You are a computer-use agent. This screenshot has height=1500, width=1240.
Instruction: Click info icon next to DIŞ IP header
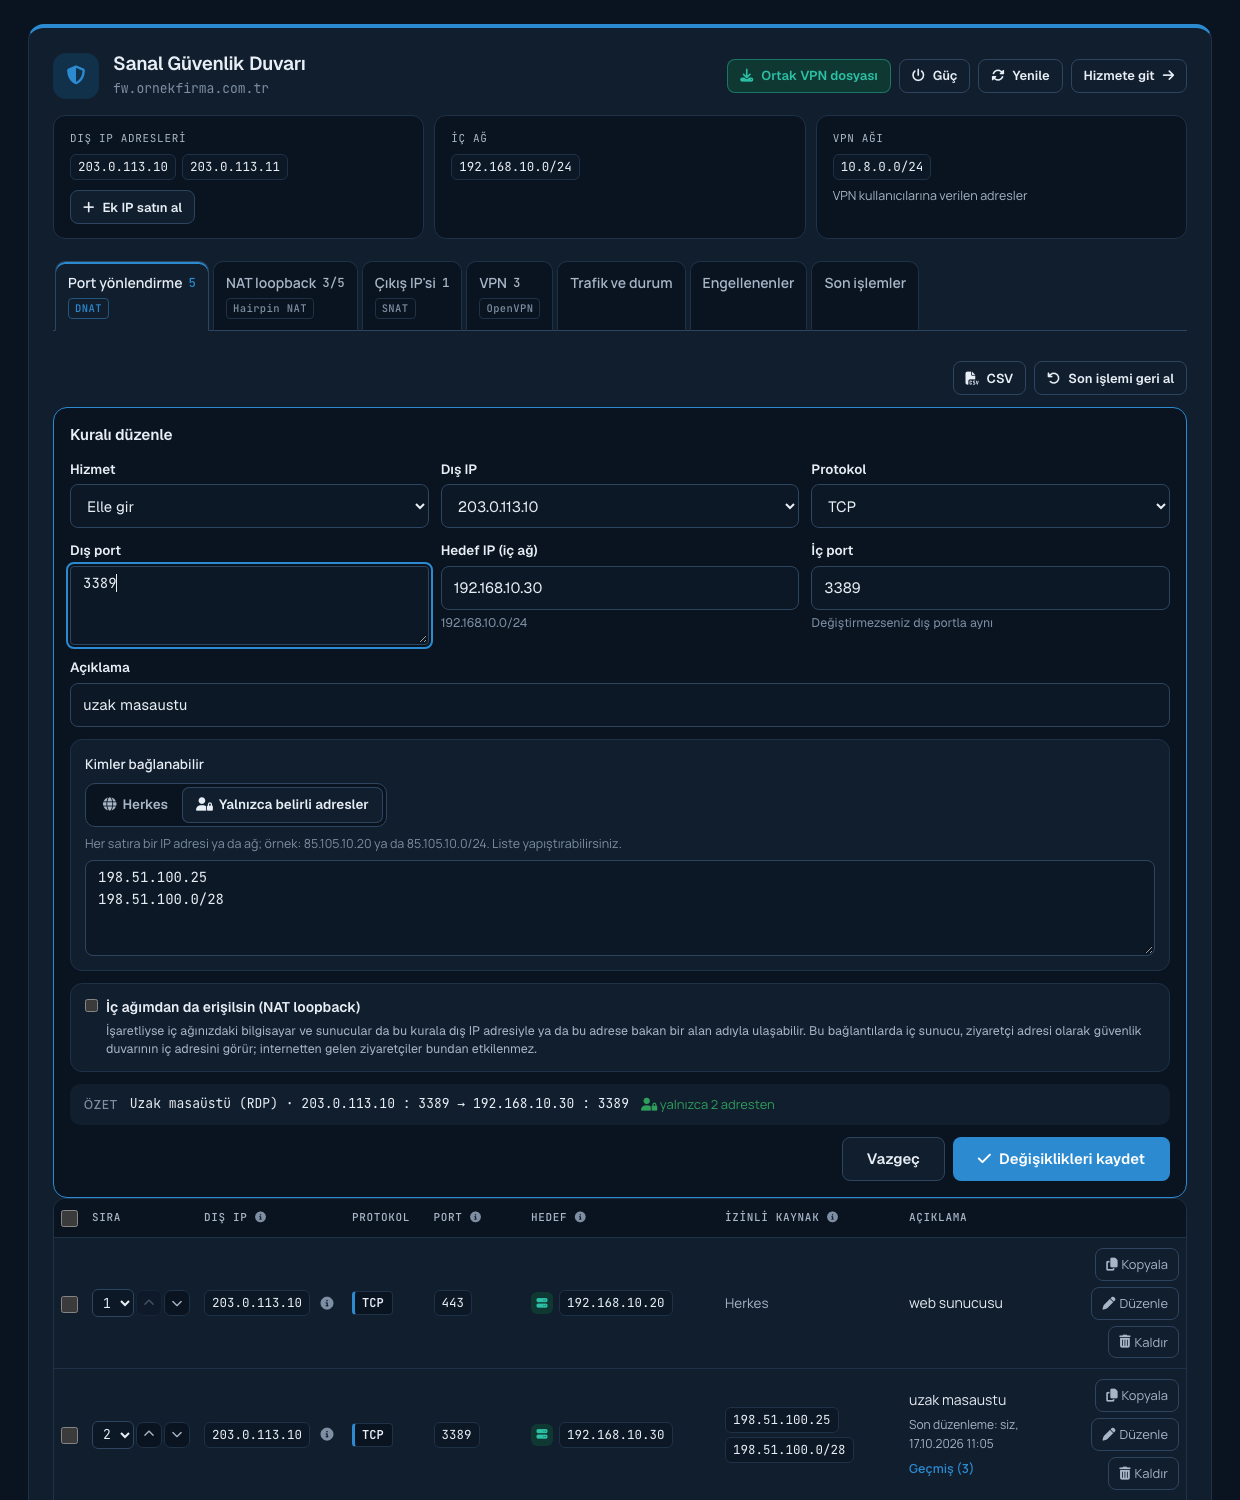(260, 1217)
